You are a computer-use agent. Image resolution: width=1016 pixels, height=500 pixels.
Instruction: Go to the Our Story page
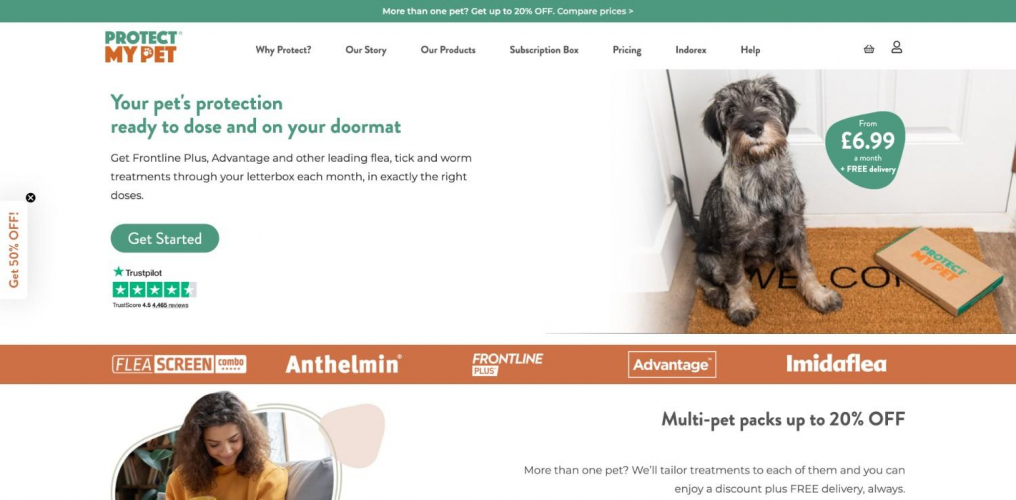(x=365, y=50)
